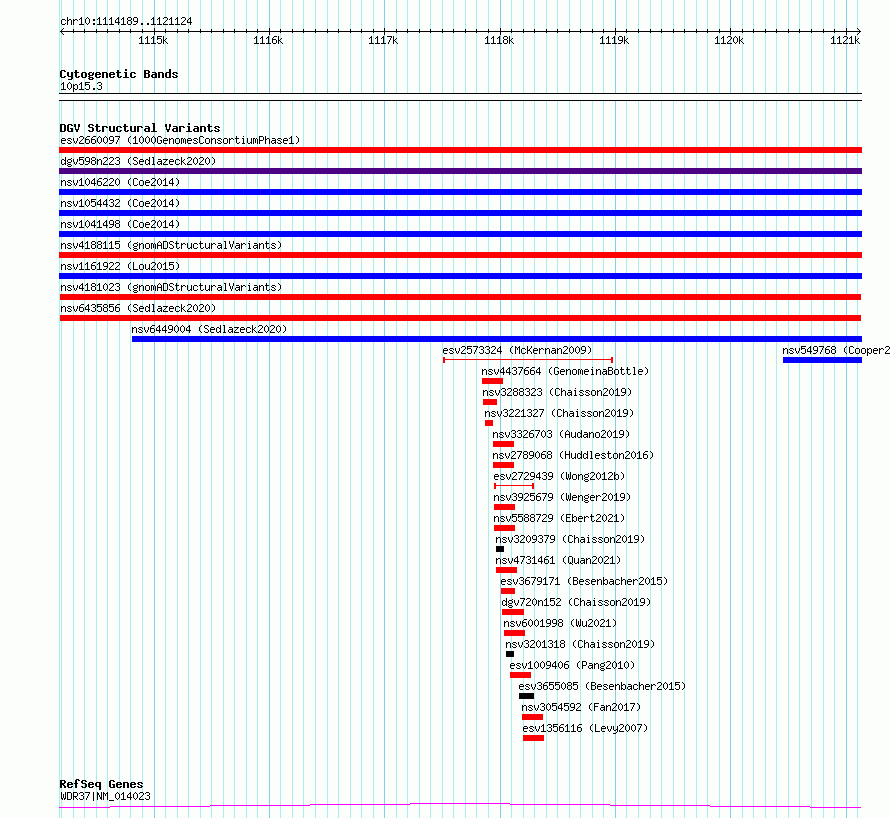Click the 1120k ruler tick label
The height and width of the screenshot is (818, 890).
(729, 40)
